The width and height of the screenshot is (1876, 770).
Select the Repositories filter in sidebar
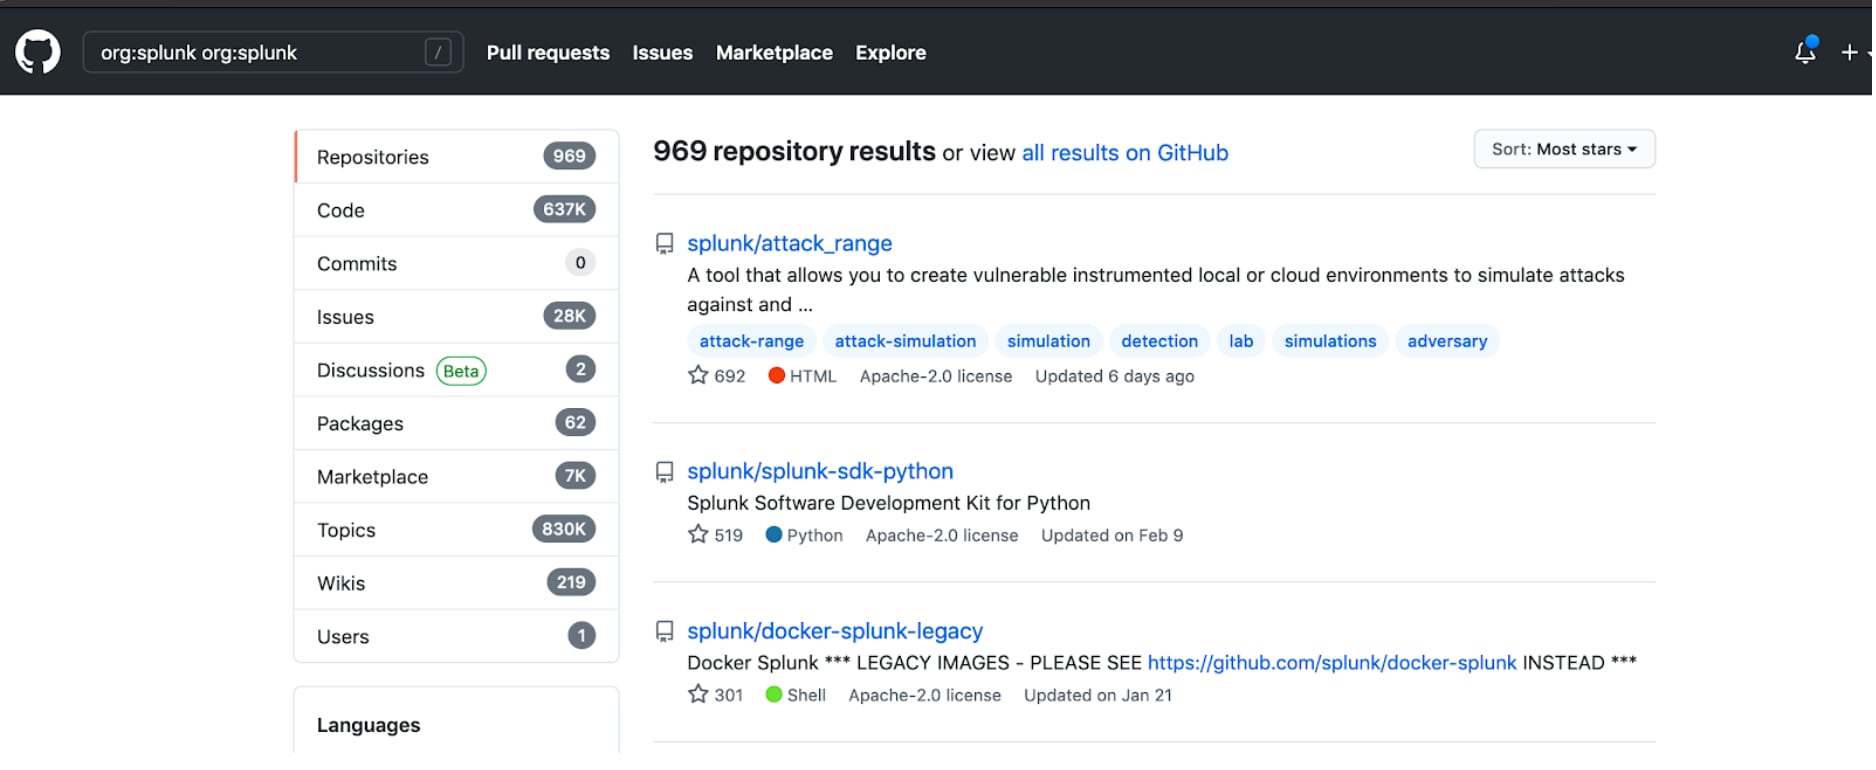coord(456,157)
